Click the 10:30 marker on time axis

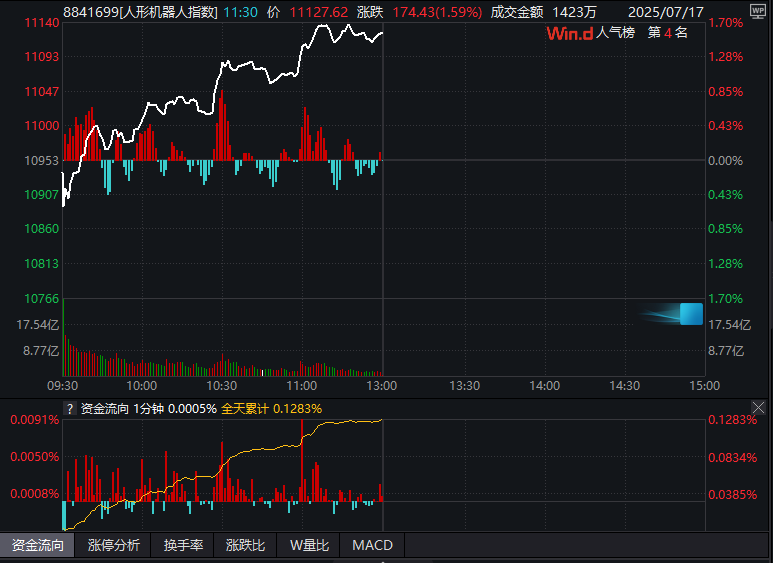click(222, 385)
